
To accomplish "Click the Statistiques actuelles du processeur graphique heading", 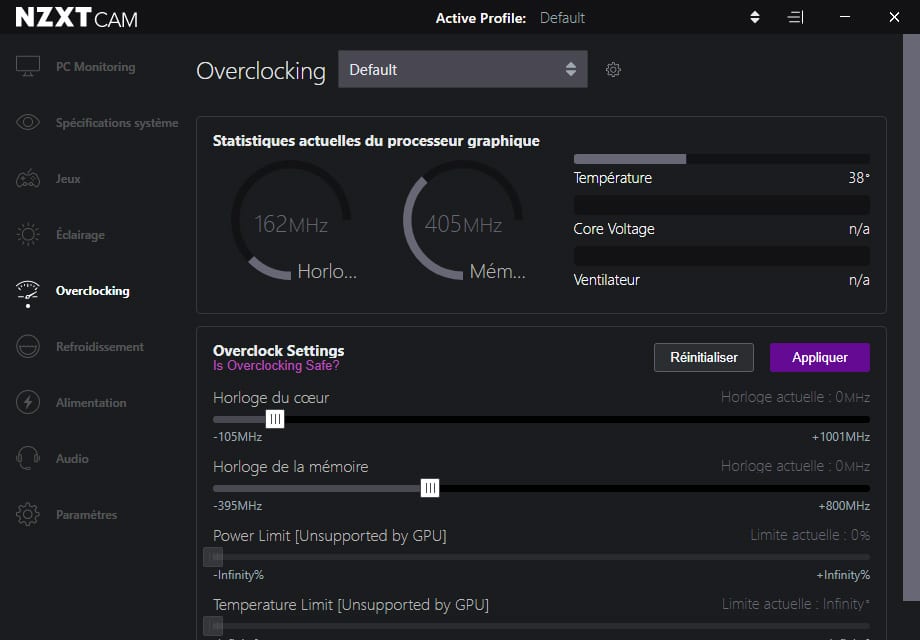I will 376,141.
